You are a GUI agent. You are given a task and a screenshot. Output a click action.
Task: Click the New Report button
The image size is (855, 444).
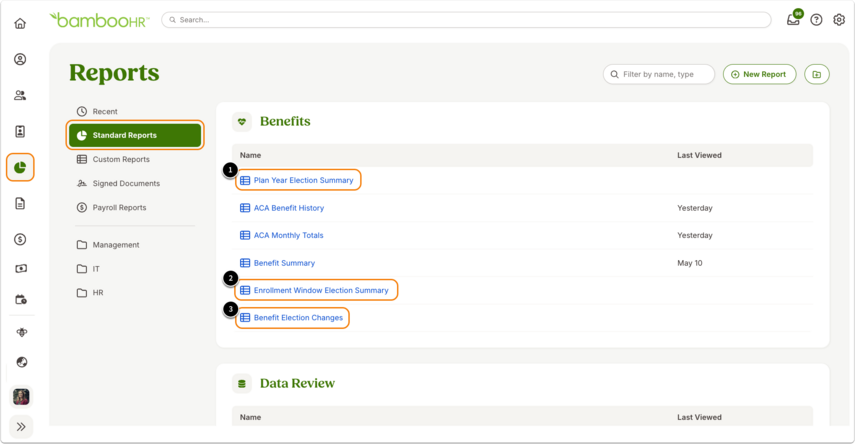pos(760,74)
